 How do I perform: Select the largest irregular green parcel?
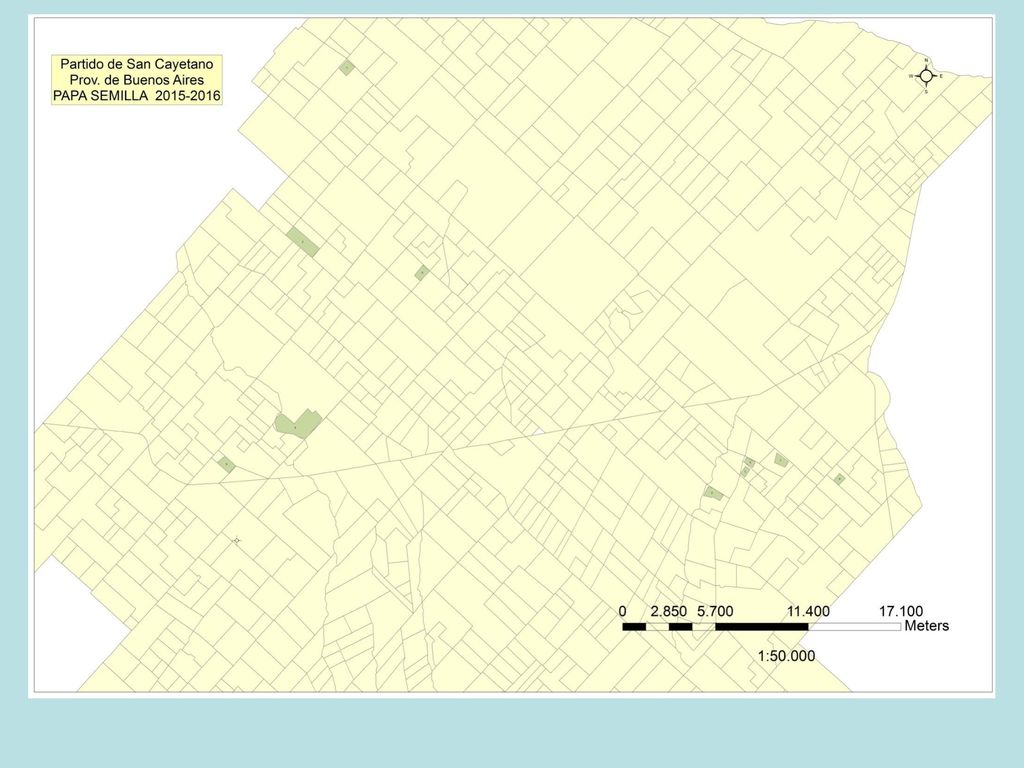point(298,424)
